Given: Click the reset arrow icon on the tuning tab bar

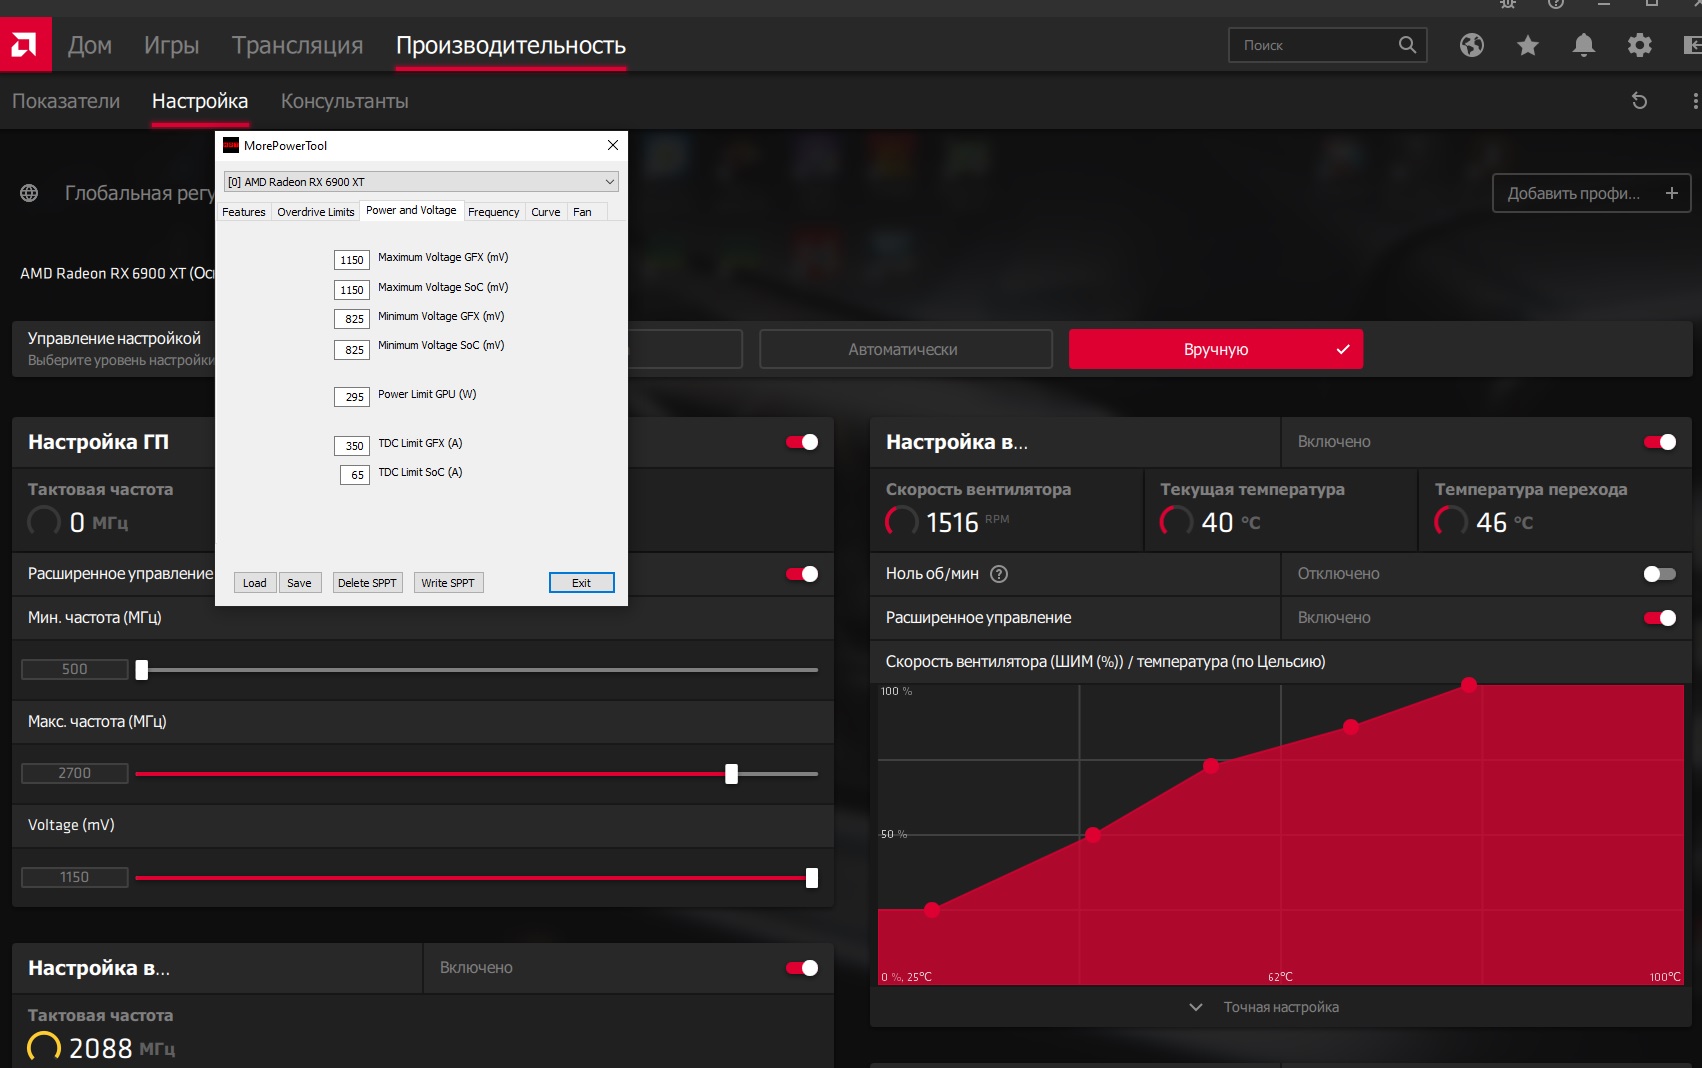Looking at the screenshot, I should tap(1639, 101).
